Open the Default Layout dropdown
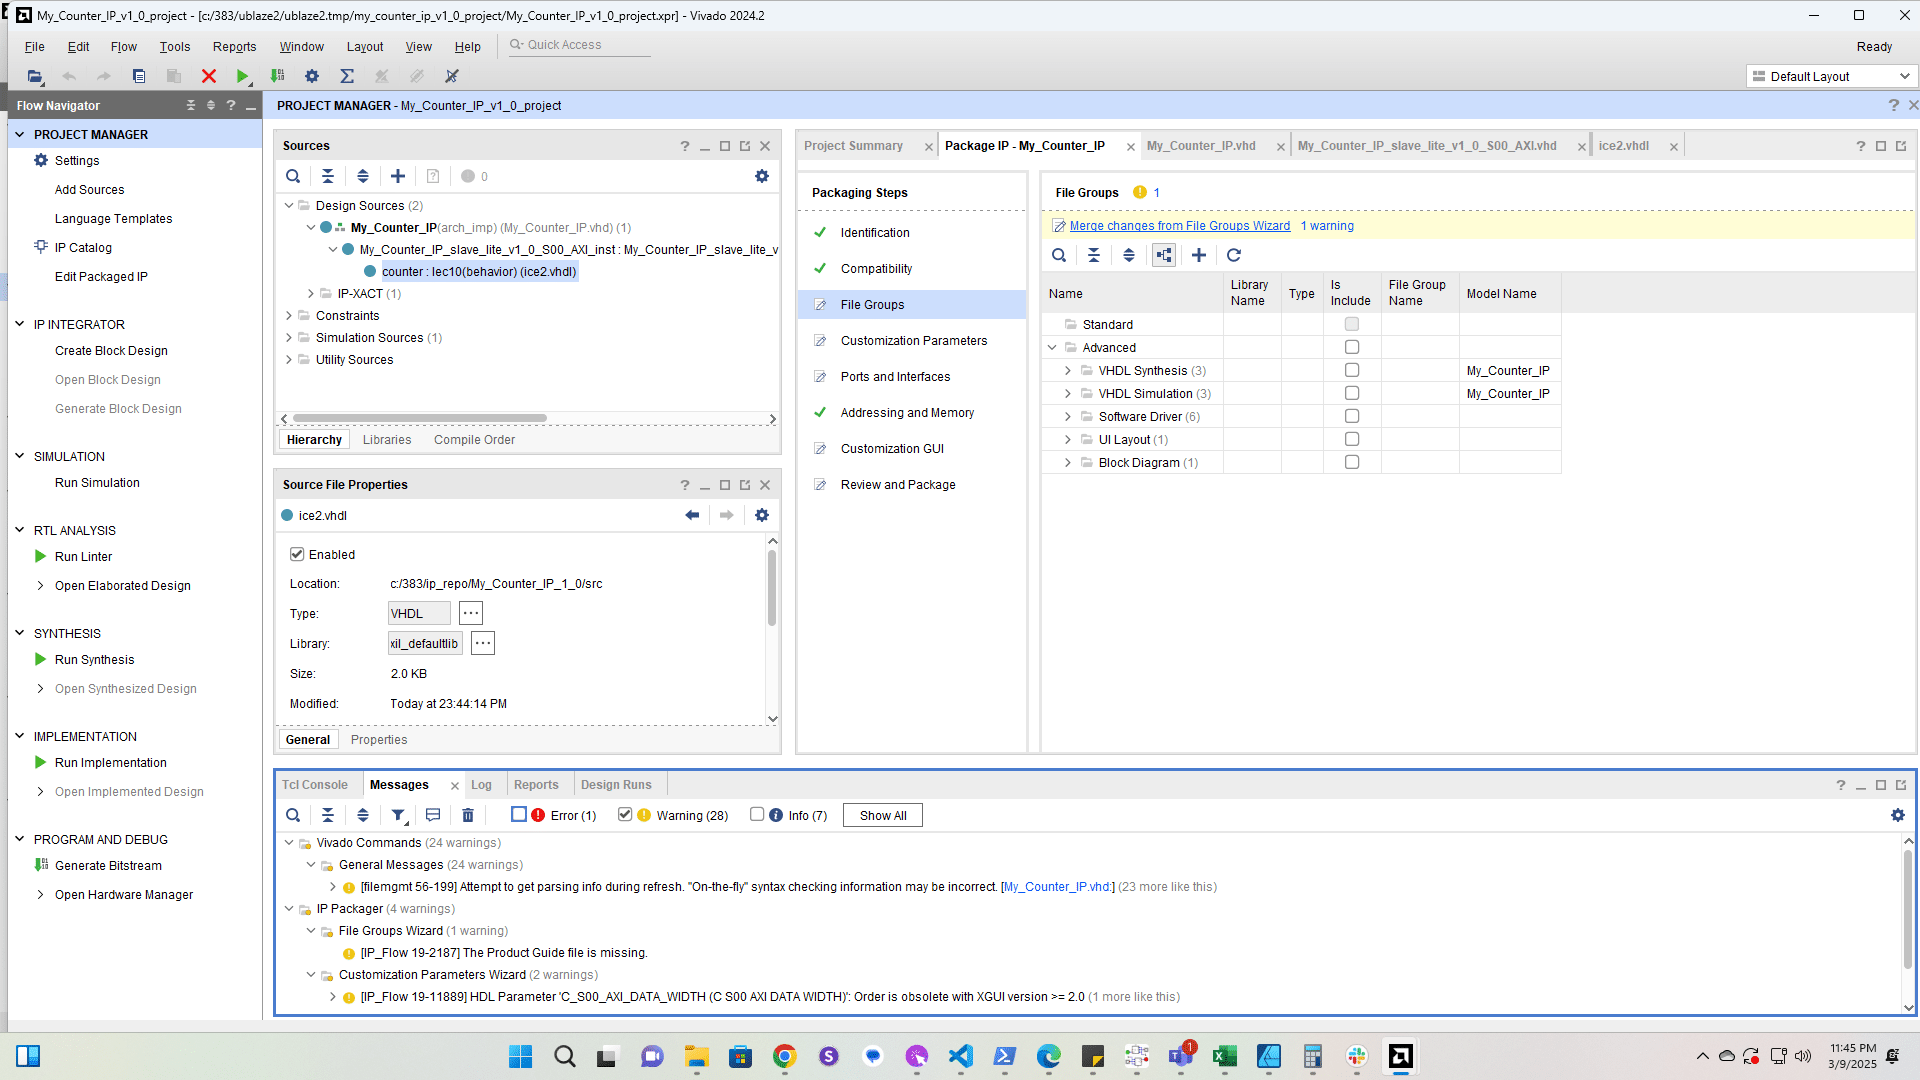The image size is (1920, 1080). tap(1832, 76)
